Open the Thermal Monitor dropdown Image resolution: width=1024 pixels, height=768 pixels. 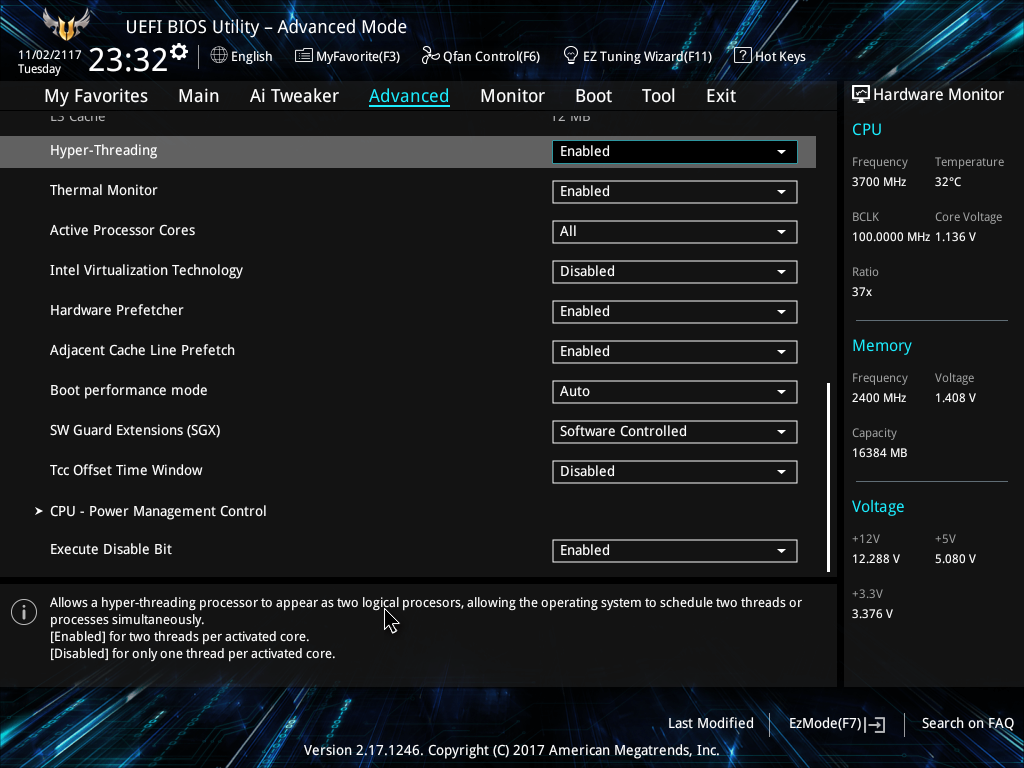(x=675, y=191)
